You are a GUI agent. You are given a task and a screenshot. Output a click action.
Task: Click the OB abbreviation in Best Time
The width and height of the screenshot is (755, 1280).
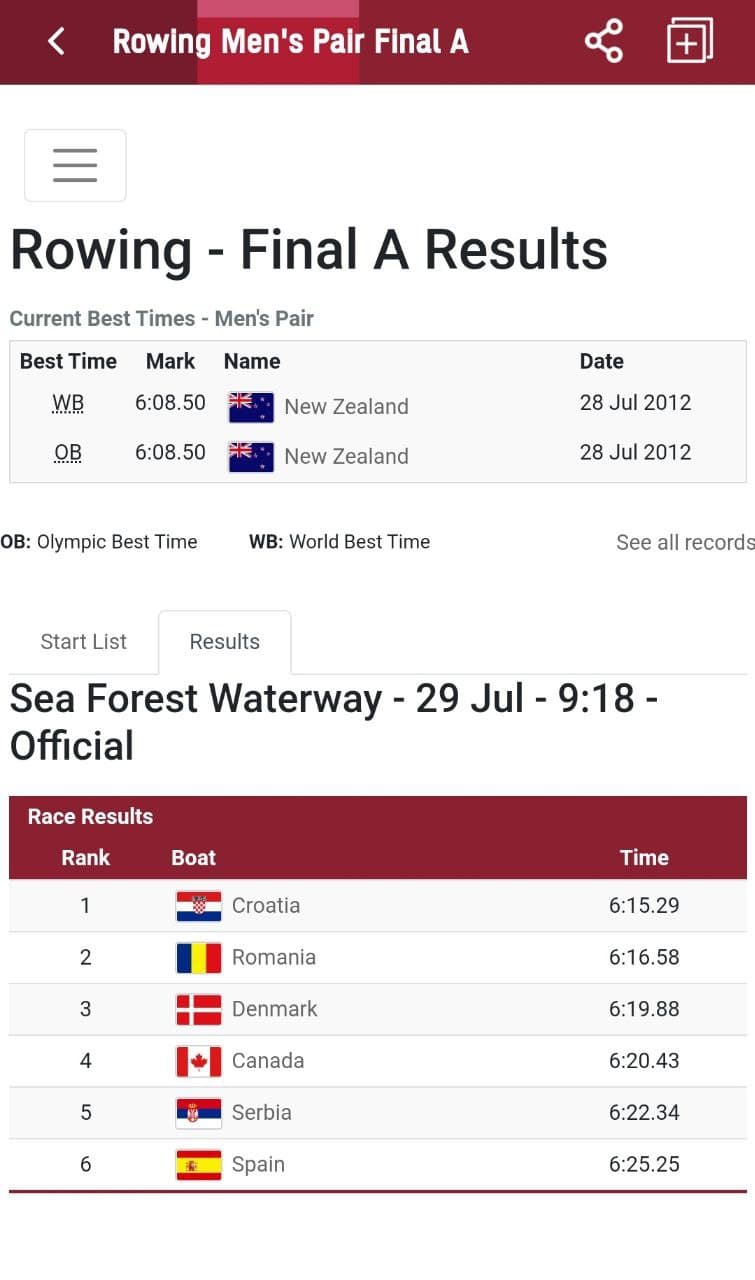pos(68,453)
